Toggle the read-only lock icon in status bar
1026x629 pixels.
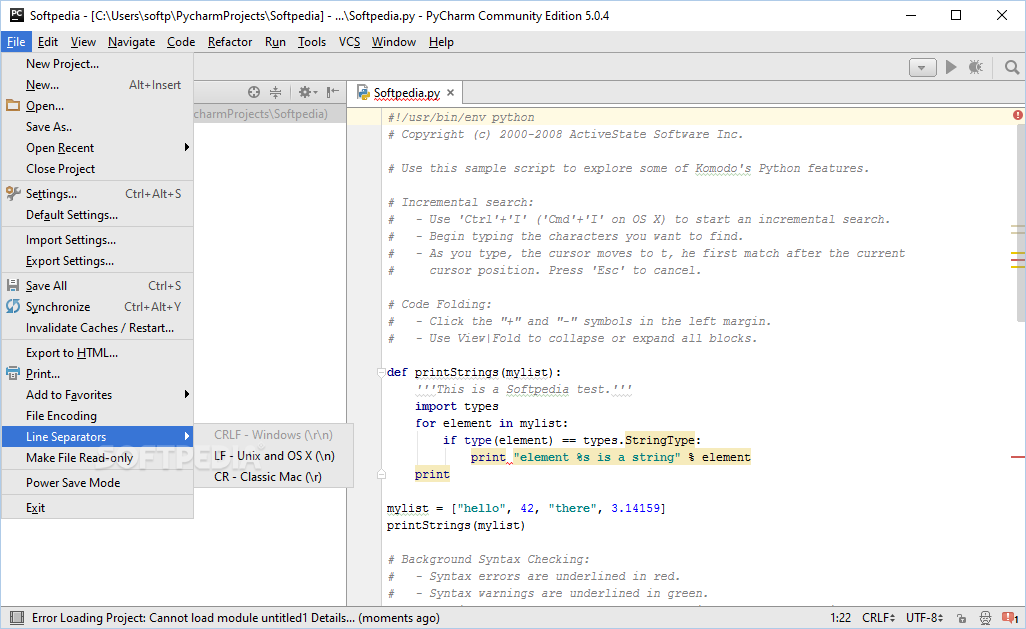961,618
